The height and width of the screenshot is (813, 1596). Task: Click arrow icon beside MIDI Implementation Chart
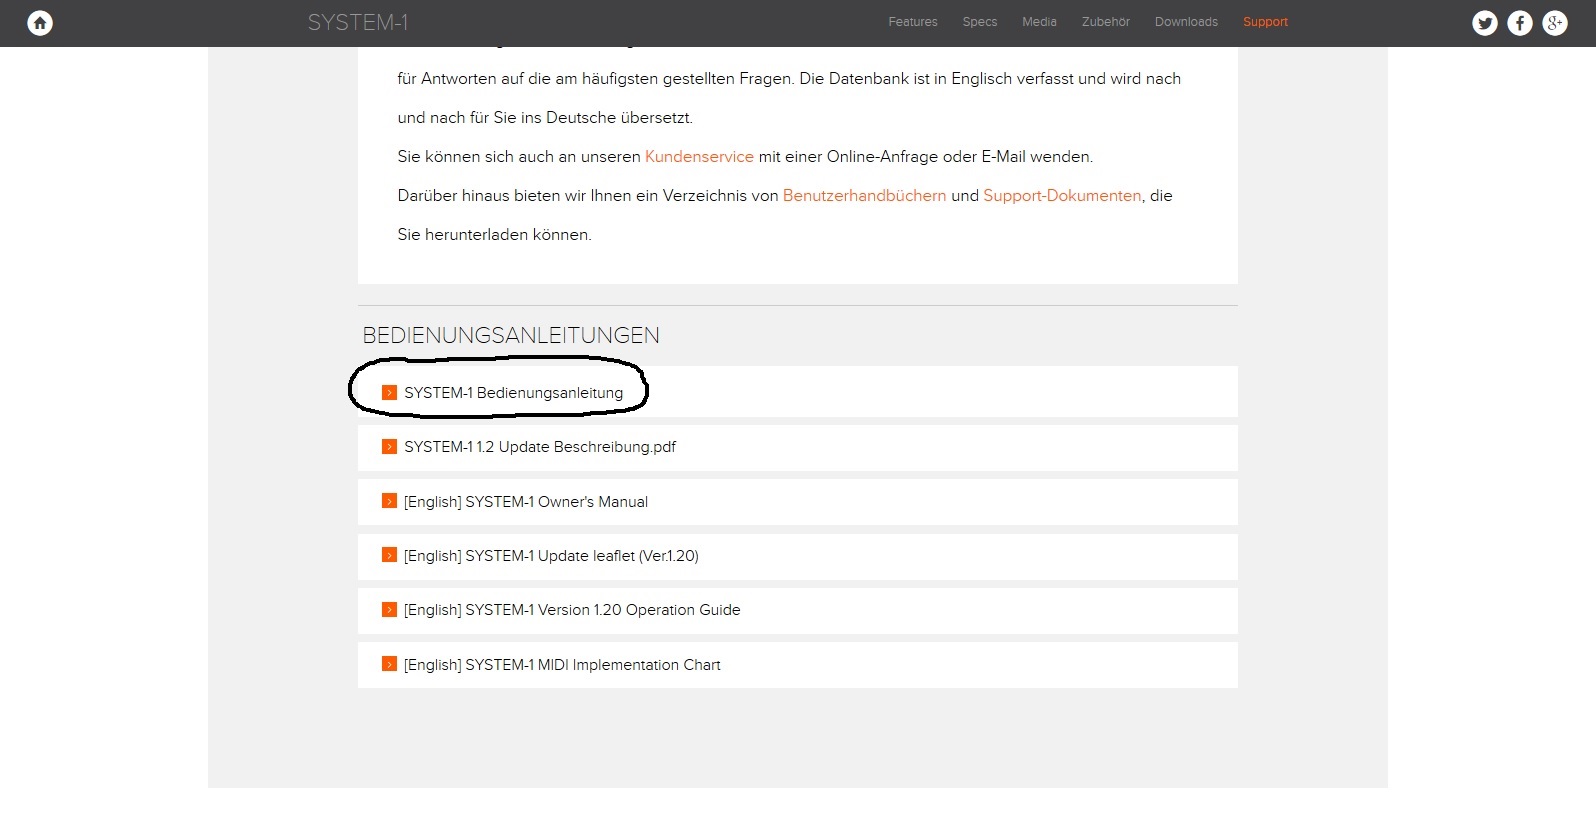coord(390,664)
